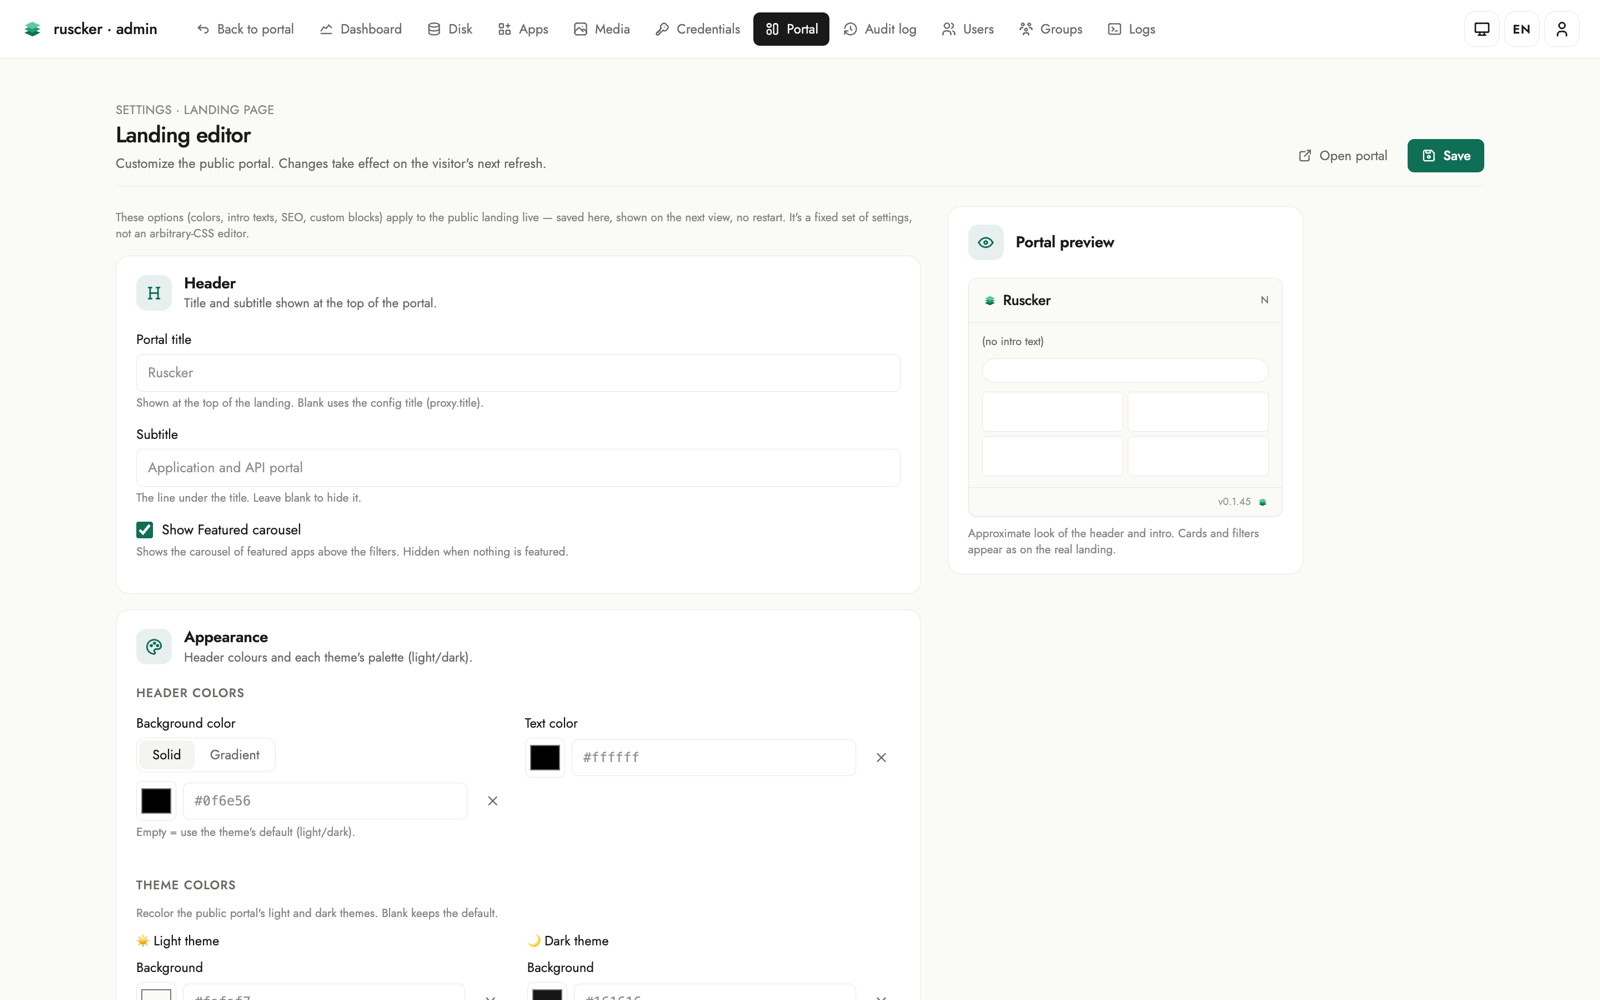Screen dimensions: 1600x1000
Task: Click the Landing editor heading
Action: click(183, 135)
